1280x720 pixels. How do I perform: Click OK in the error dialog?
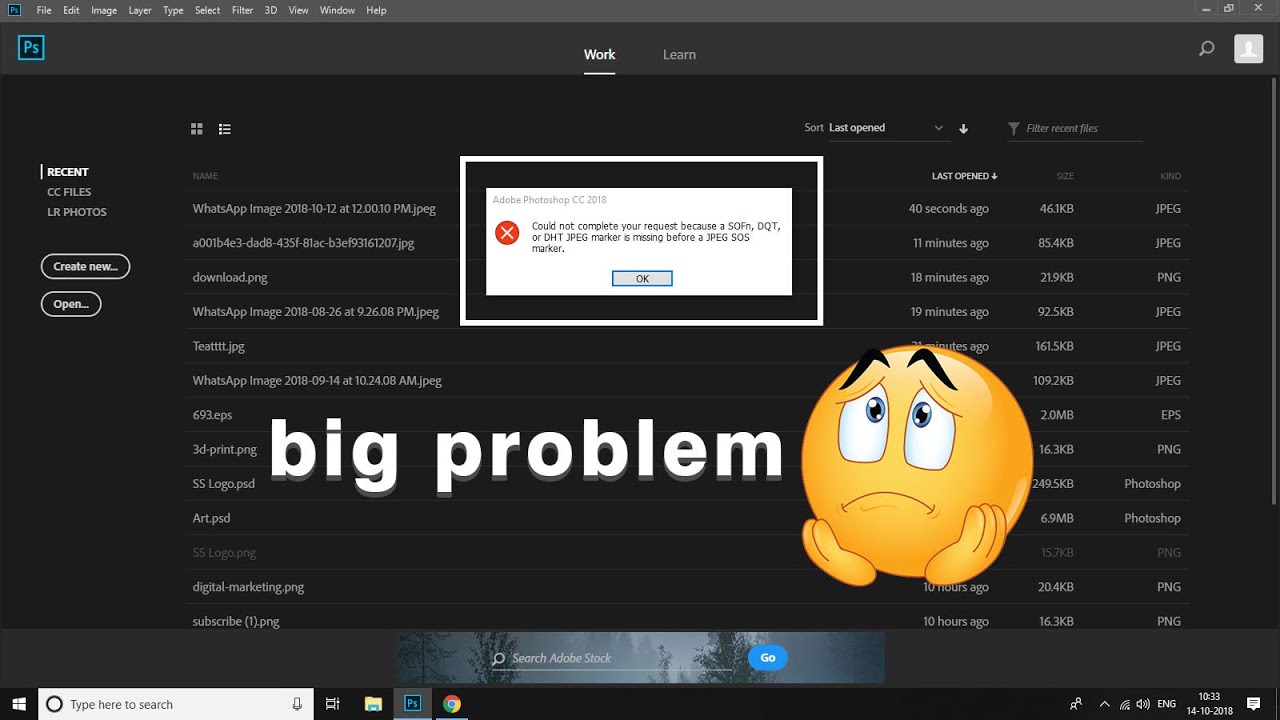[x=642, y=279]
